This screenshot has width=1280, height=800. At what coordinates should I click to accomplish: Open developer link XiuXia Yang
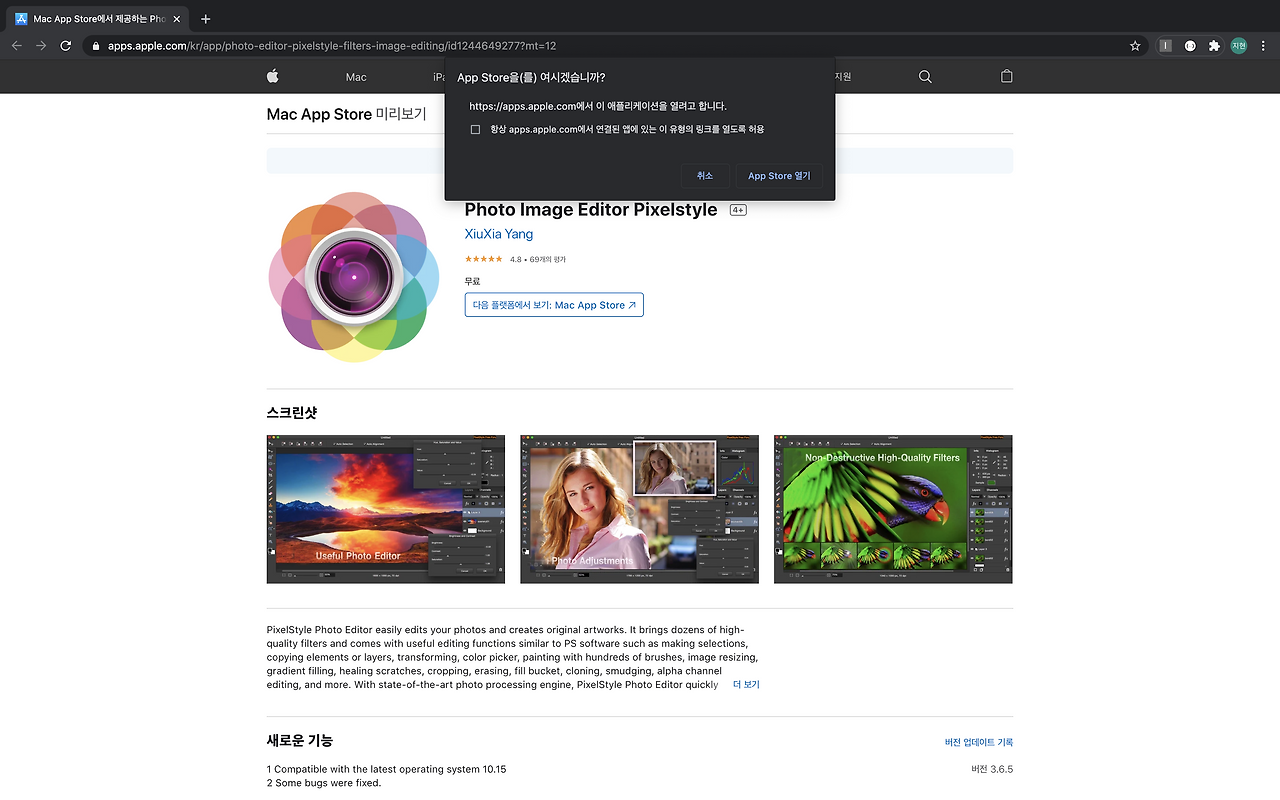(499, 234)
